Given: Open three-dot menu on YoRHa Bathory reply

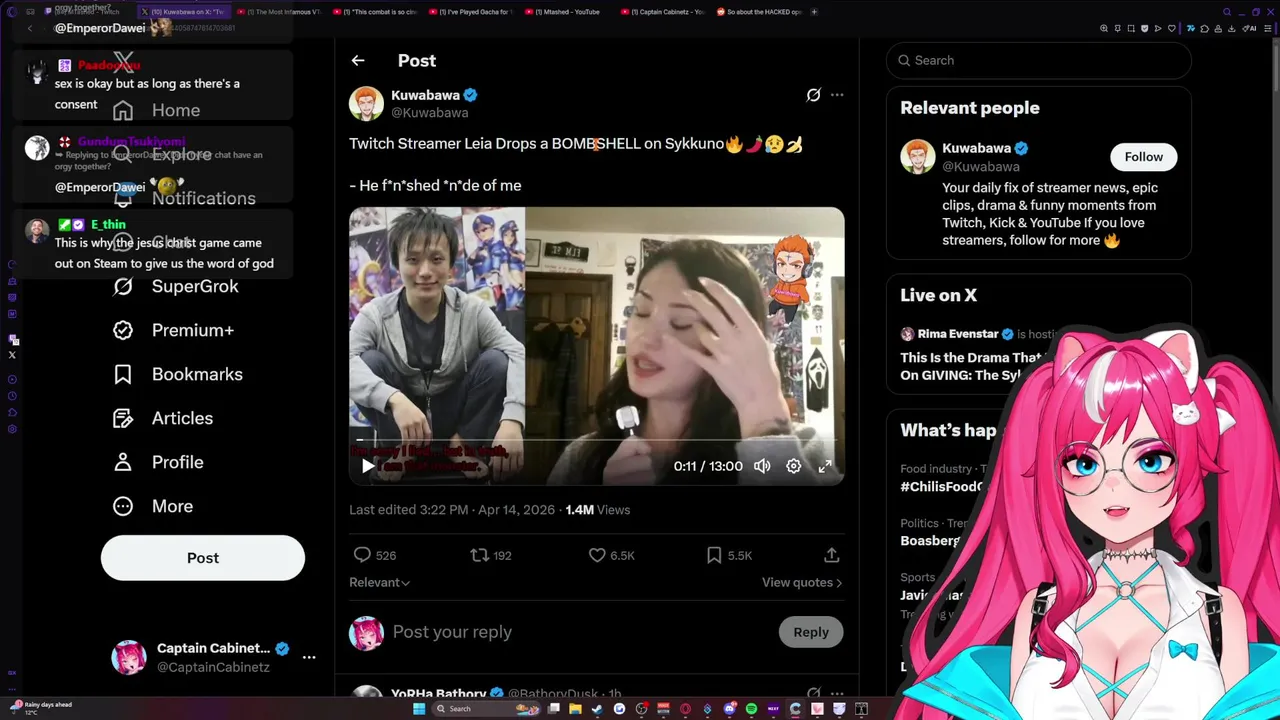Looking at the screenshot, I should coord(837,693).
